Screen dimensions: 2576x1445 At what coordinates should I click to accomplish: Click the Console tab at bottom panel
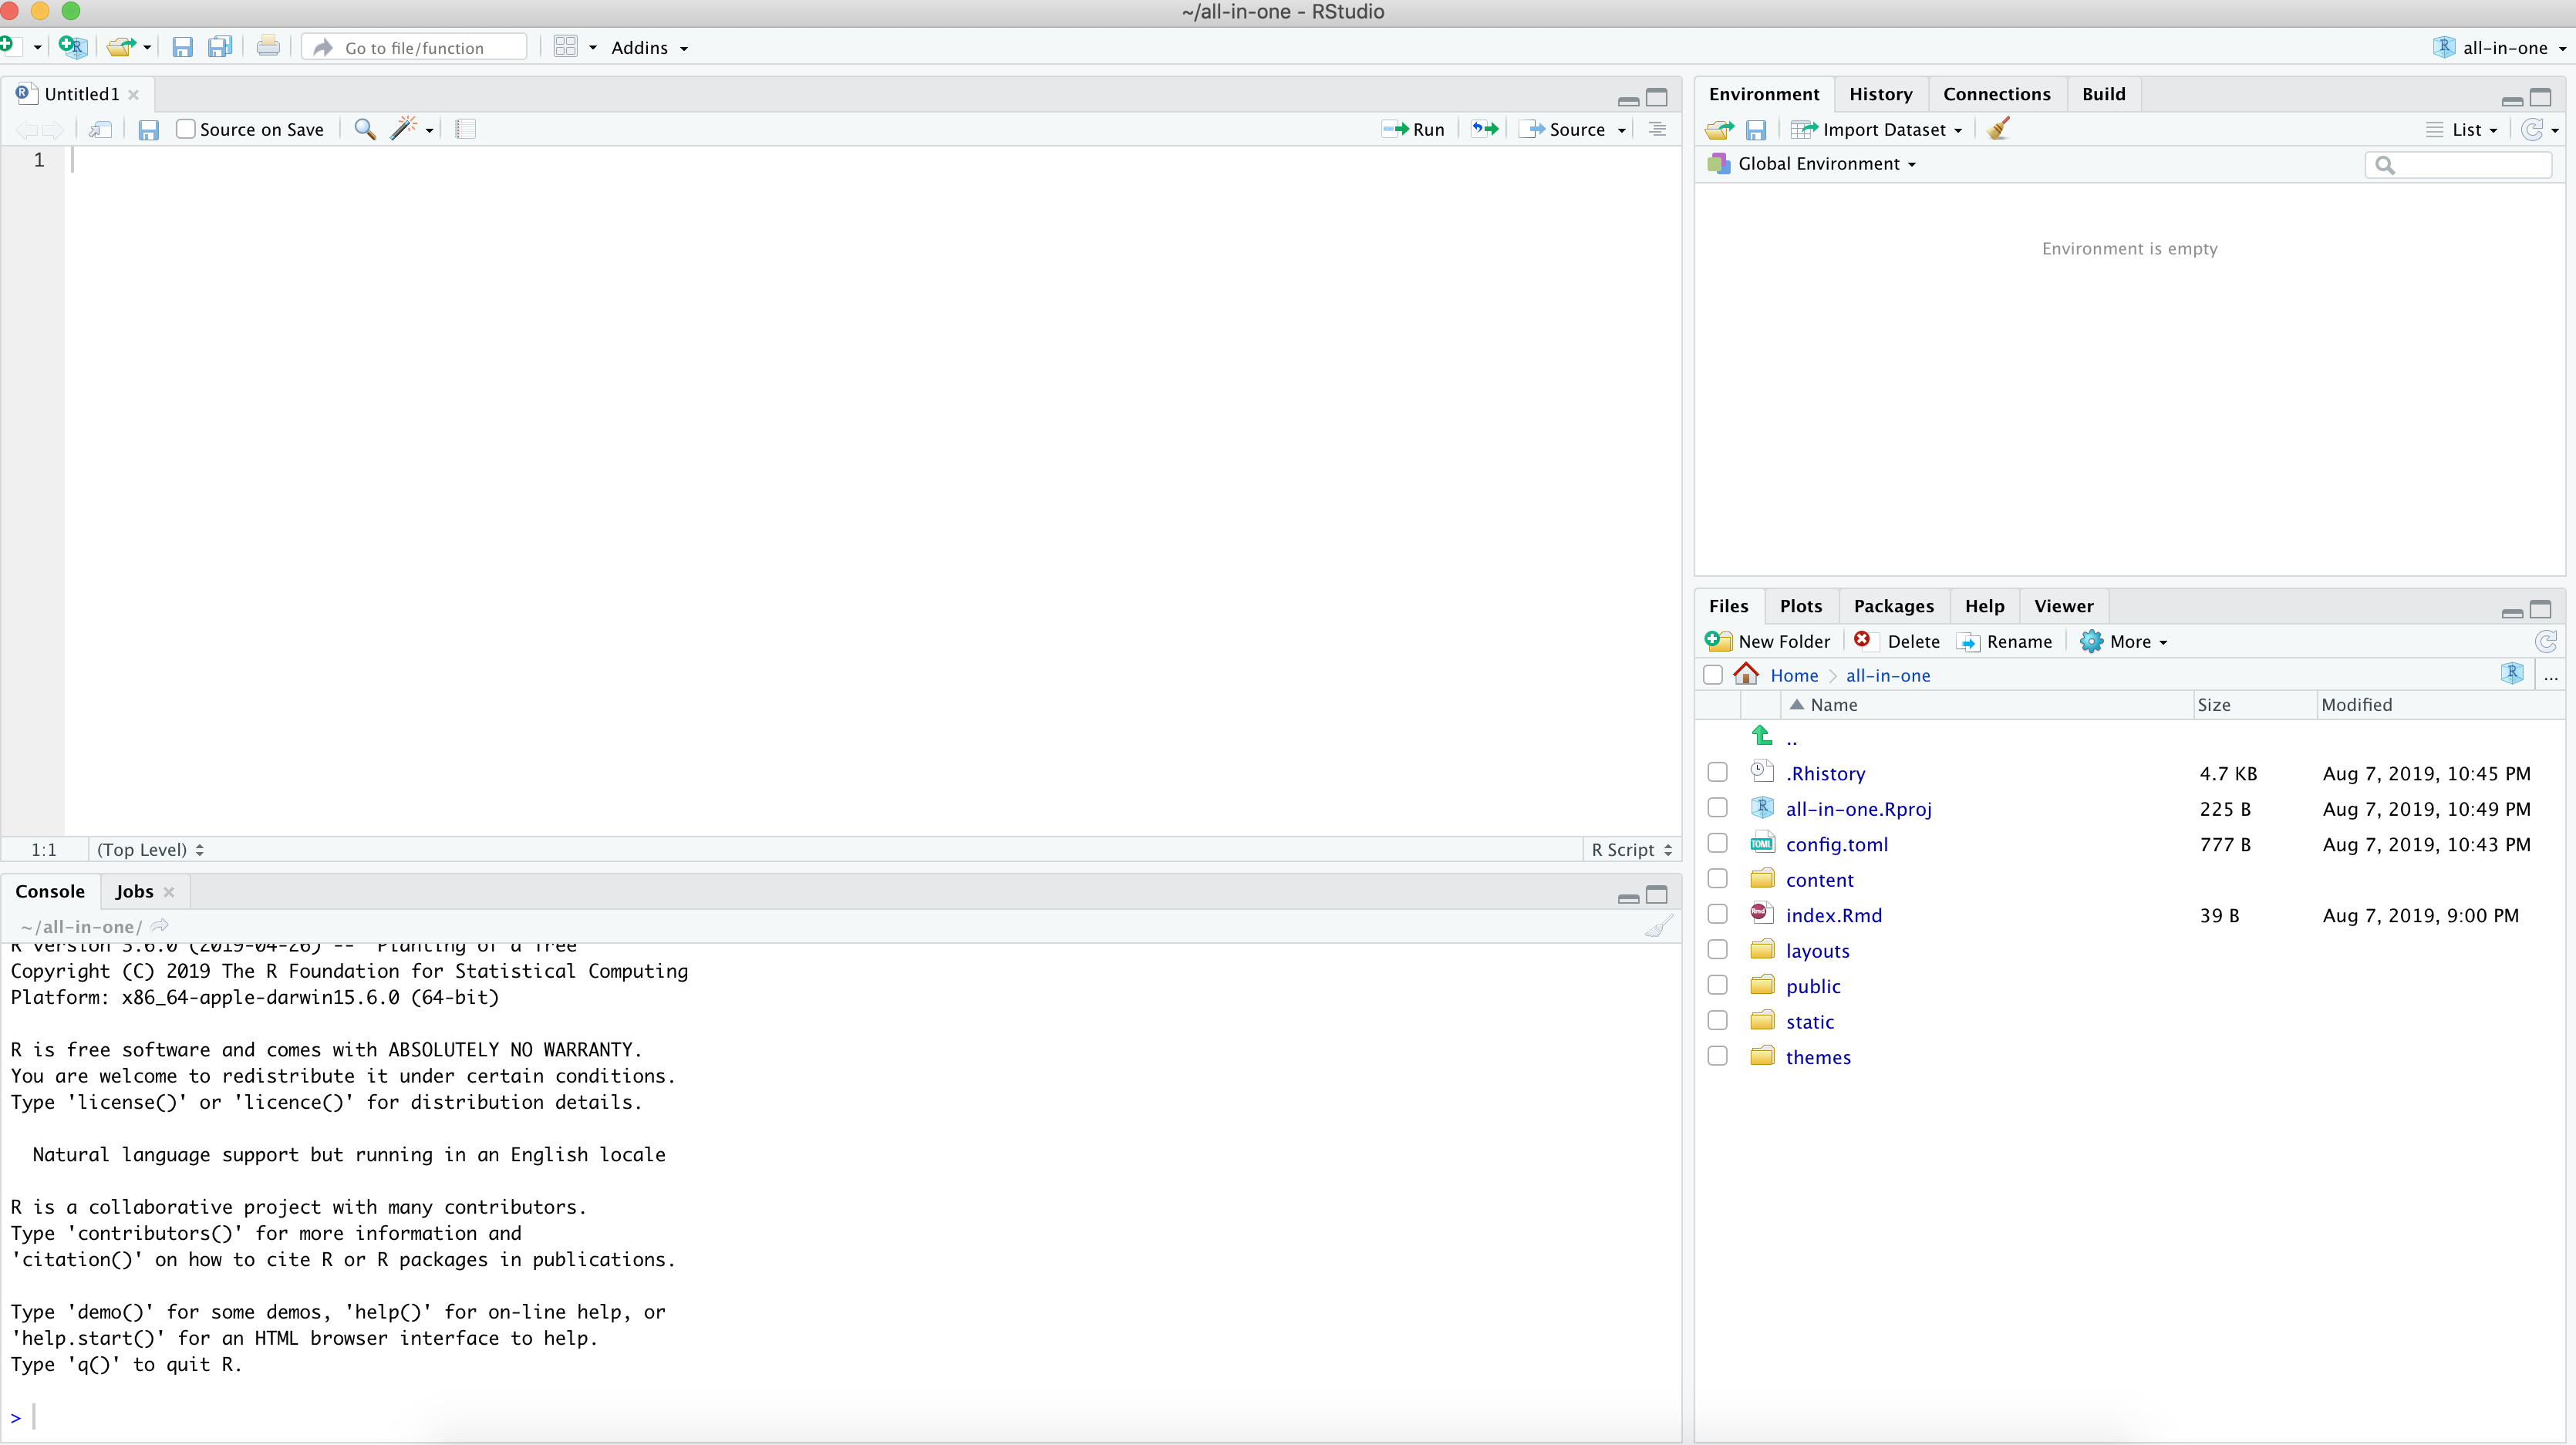(x=49, y=890)
